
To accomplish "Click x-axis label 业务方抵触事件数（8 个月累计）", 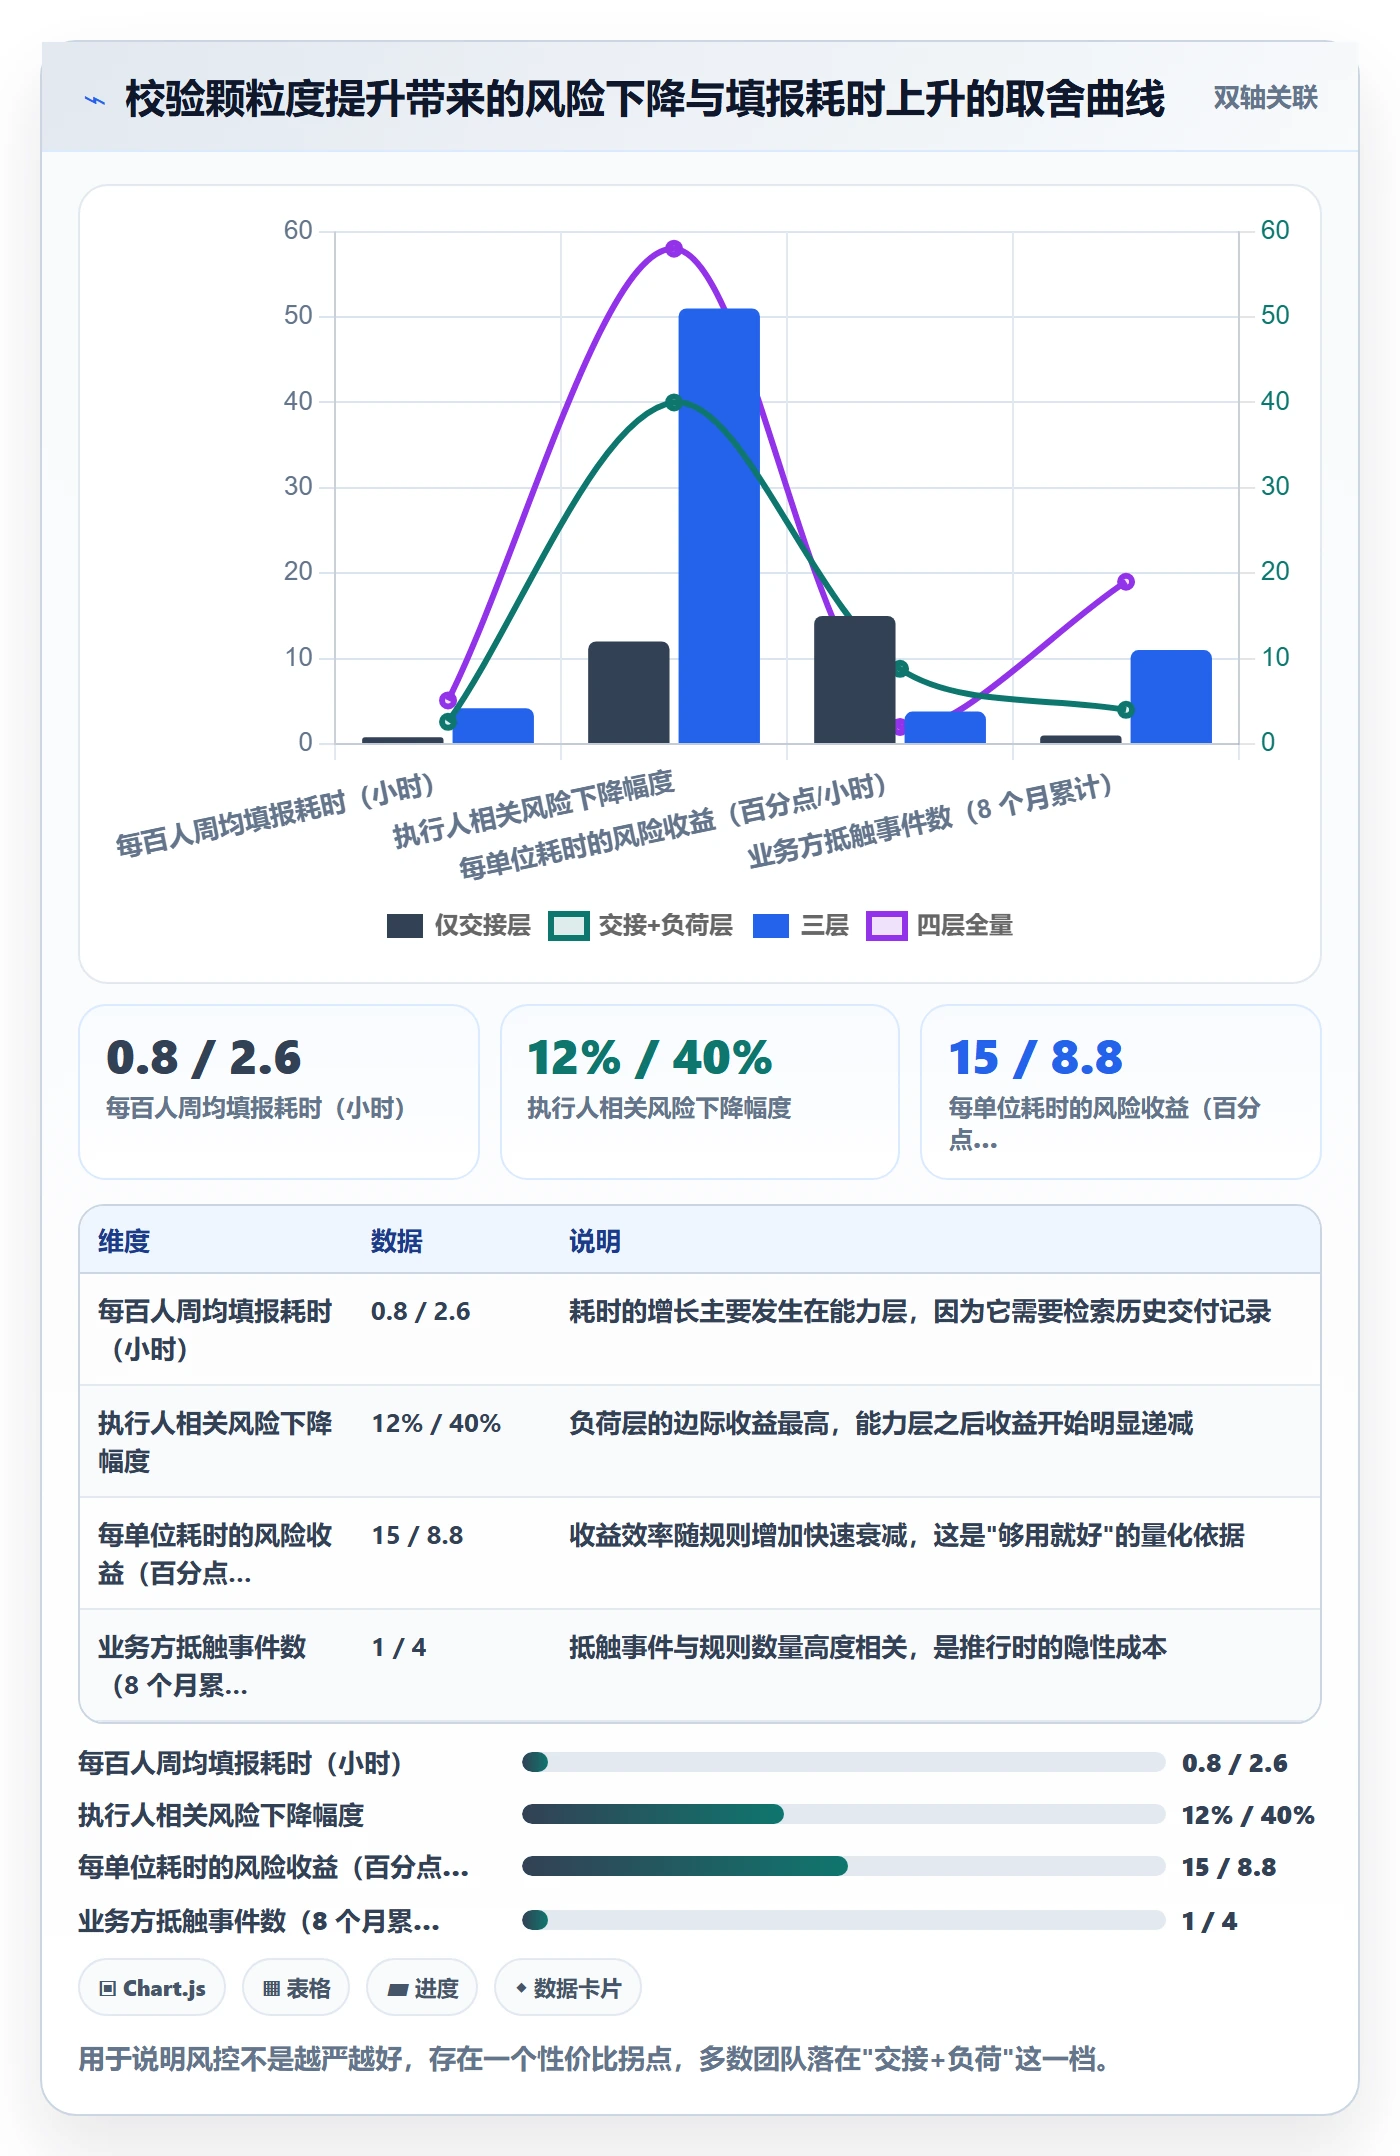I will 930,821.
